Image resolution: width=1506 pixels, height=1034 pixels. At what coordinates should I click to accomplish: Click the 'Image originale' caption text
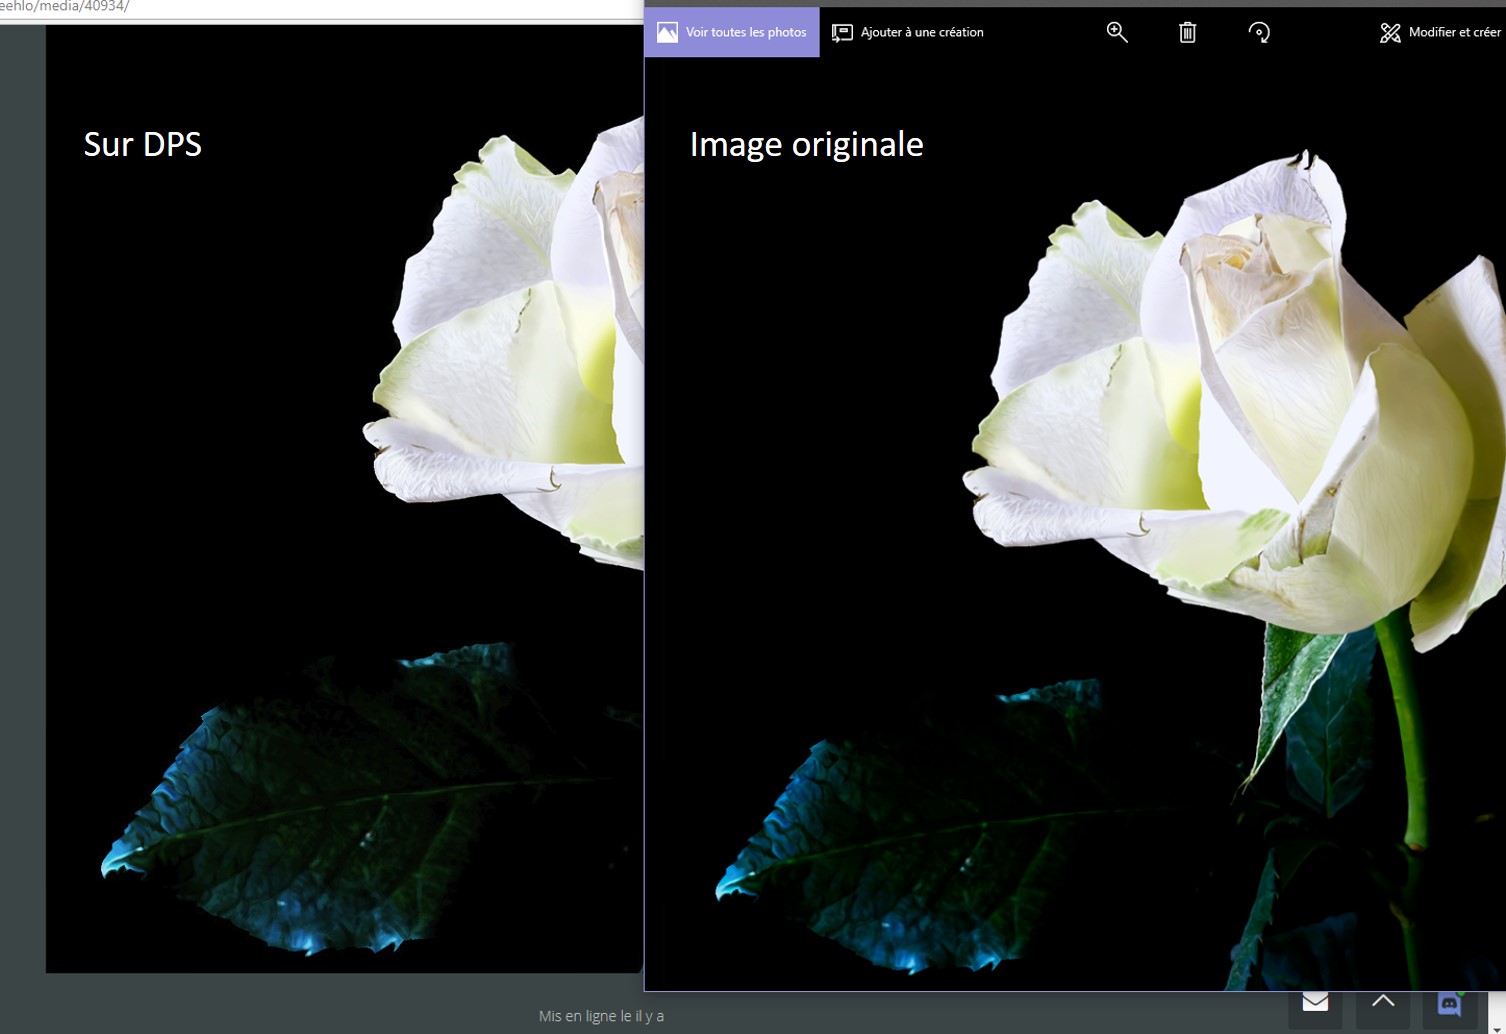point(806,144)
